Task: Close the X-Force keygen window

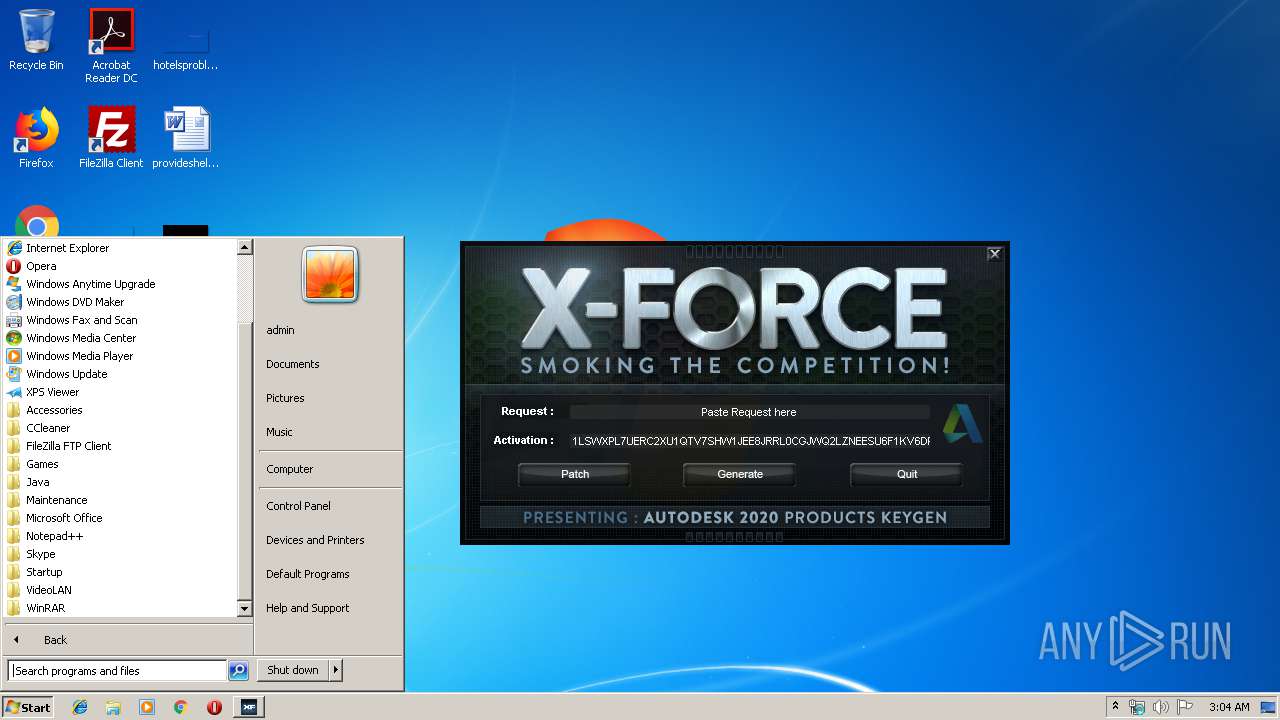Action: pos(994,254)
